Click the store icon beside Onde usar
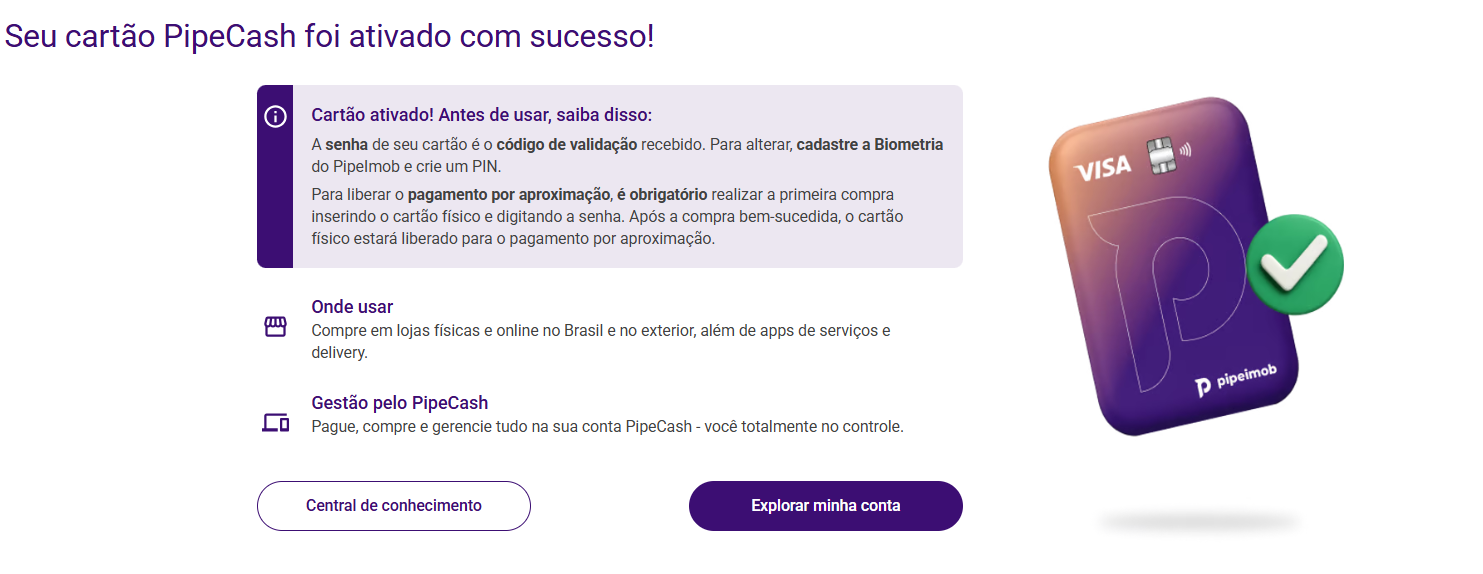1483x574 pixels. 275,327
